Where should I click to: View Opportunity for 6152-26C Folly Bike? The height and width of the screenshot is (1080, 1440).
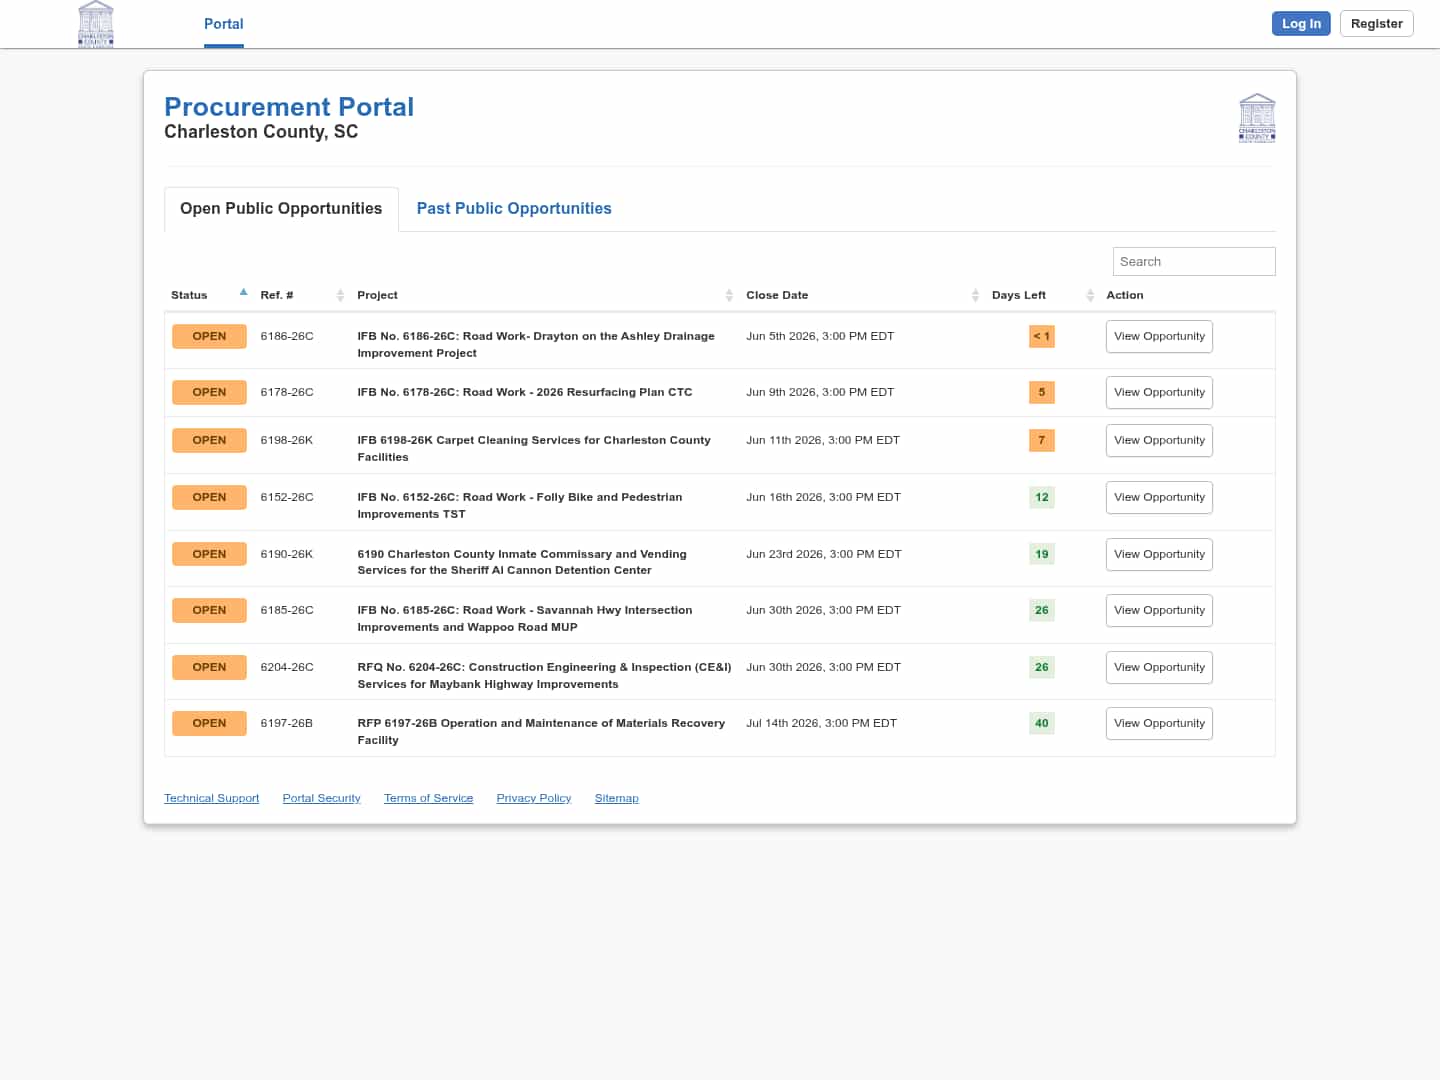coord(1159,497)
